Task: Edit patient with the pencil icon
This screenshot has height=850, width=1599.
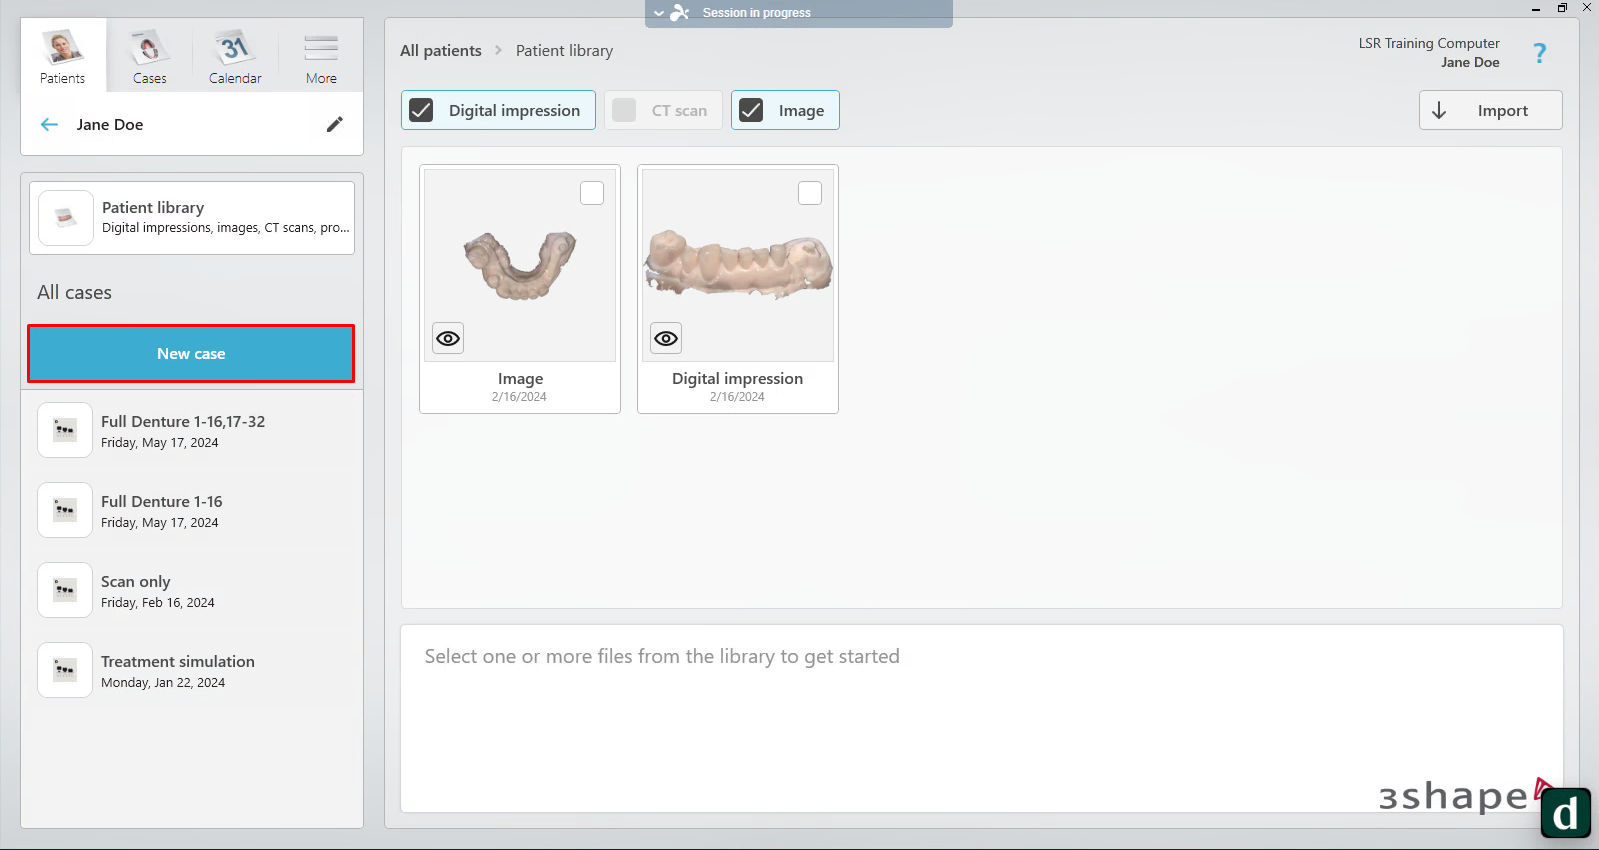Action: 335,124
